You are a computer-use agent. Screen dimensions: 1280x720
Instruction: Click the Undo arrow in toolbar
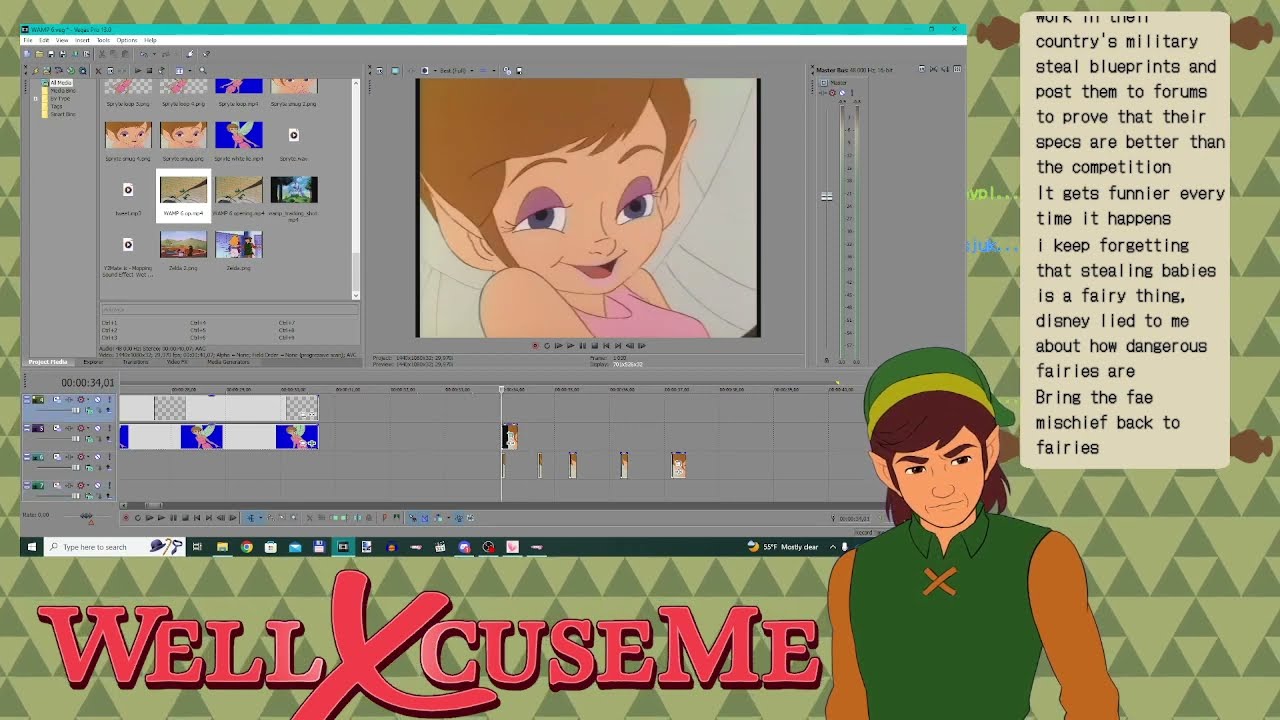point(144,54)
